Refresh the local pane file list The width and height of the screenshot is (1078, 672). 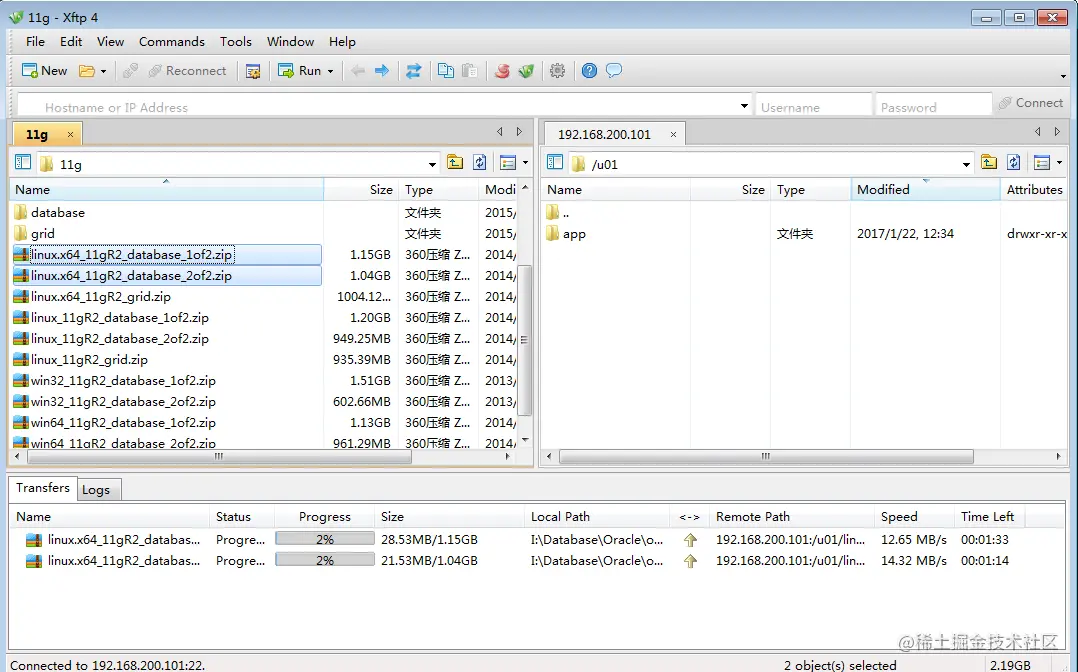(480, 163)
